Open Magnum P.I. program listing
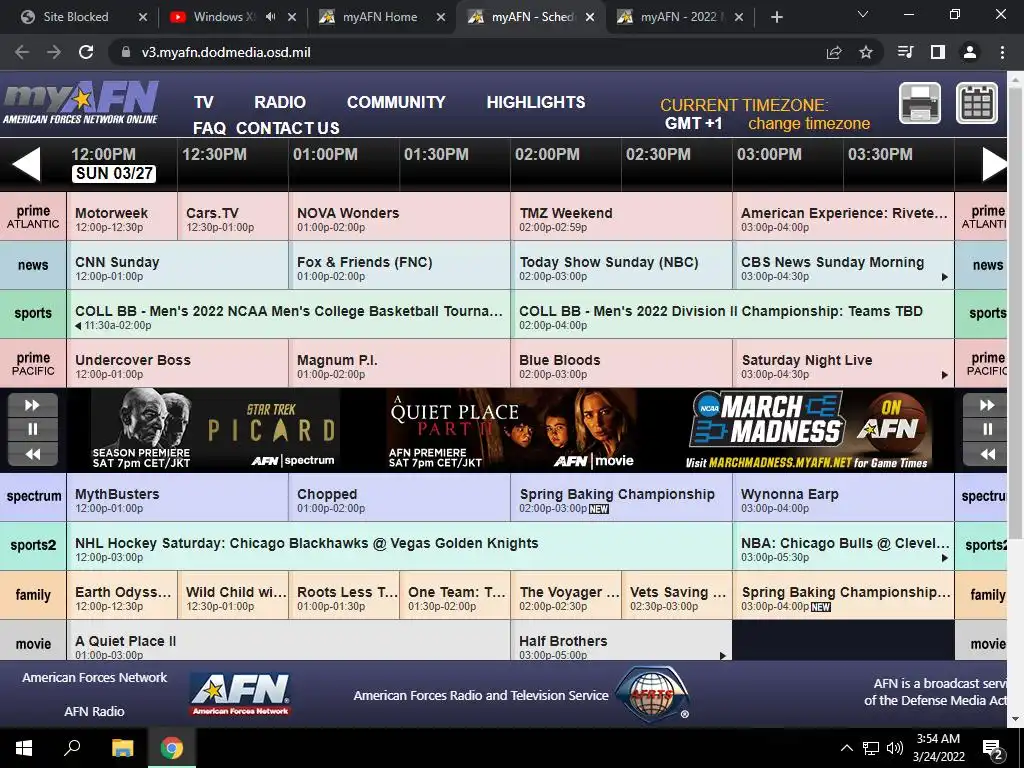 399,363
